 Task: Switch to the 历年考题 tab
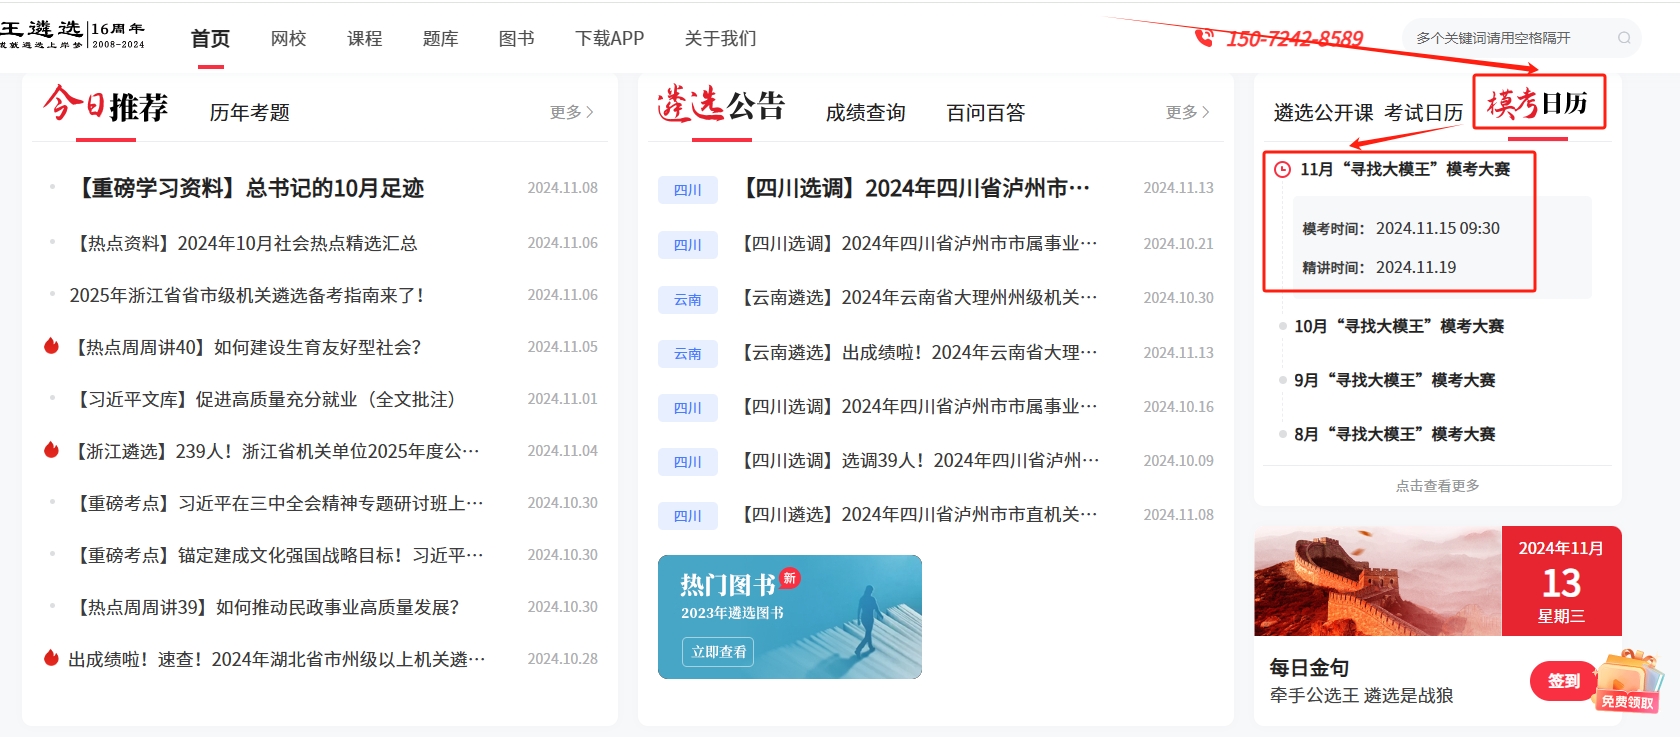coord(249,113)
